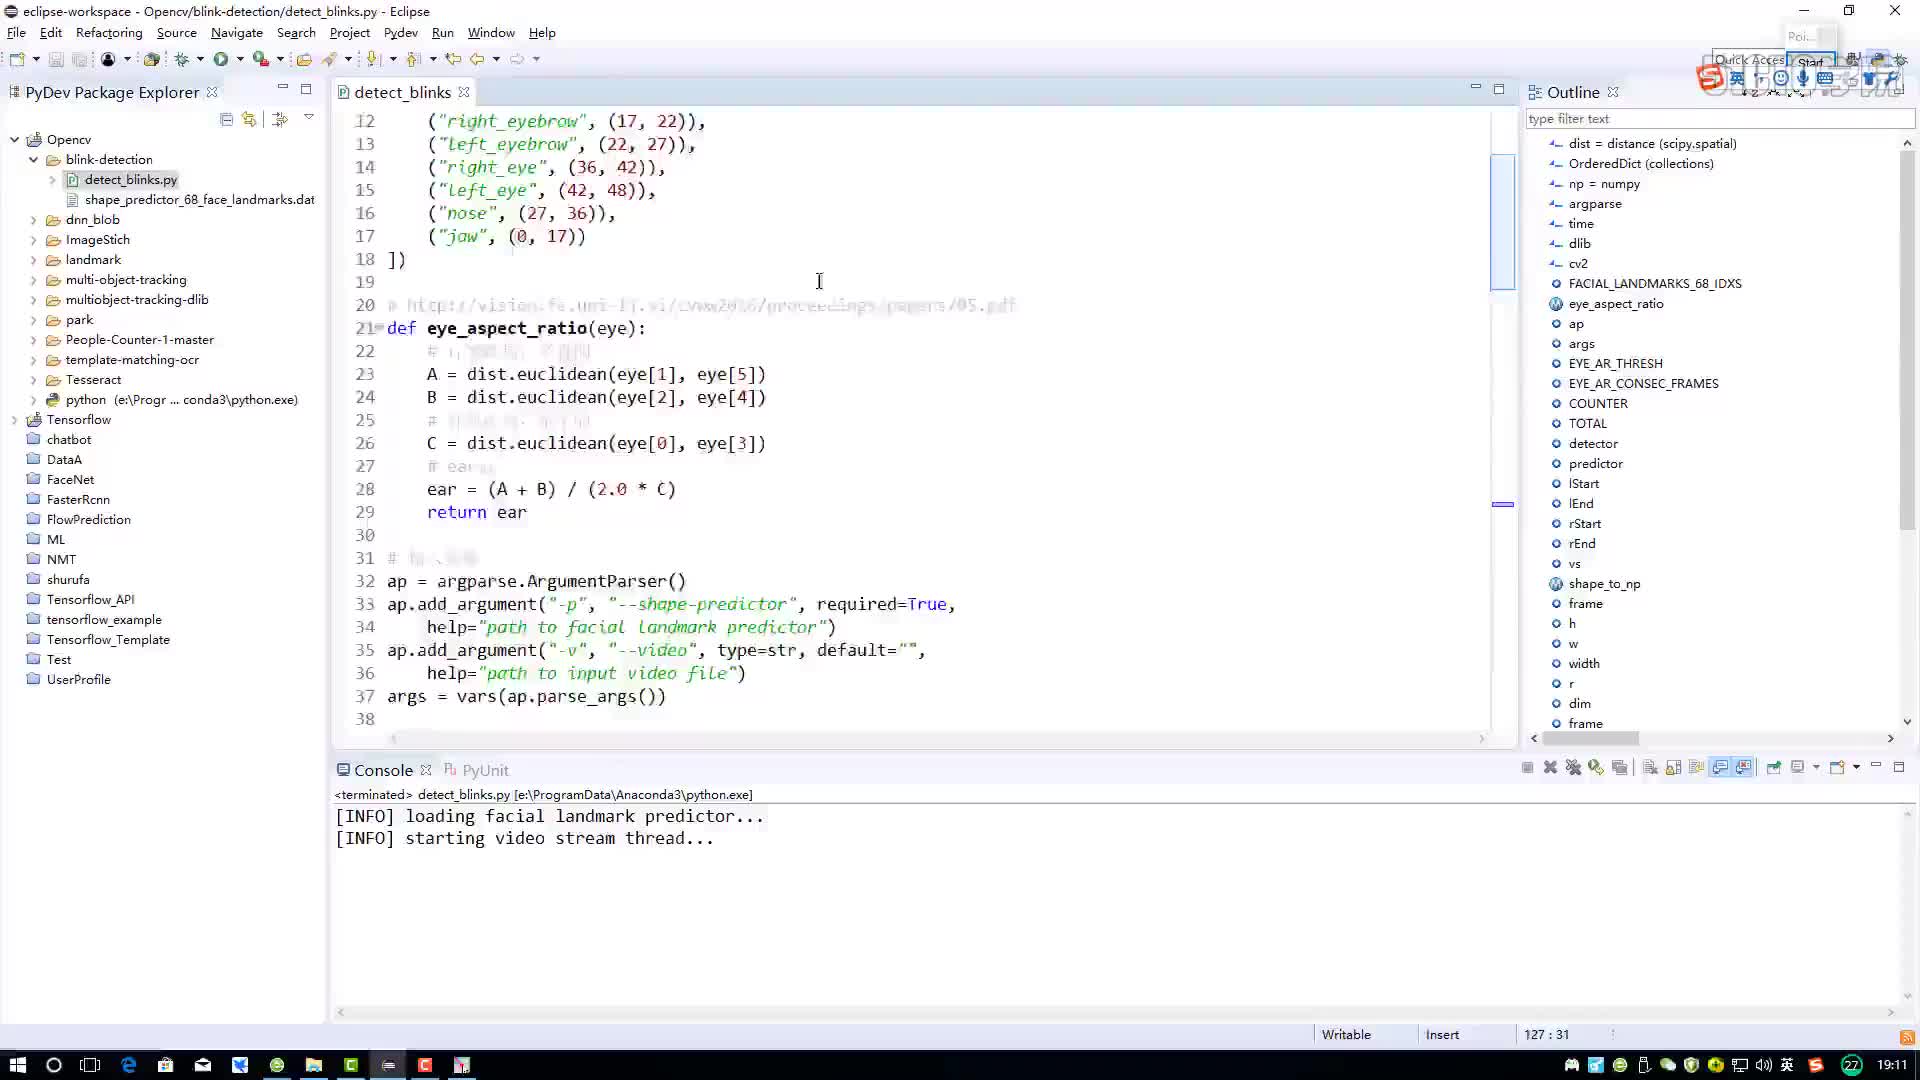Click the Open Type folder icon

(x=304, y=59)
